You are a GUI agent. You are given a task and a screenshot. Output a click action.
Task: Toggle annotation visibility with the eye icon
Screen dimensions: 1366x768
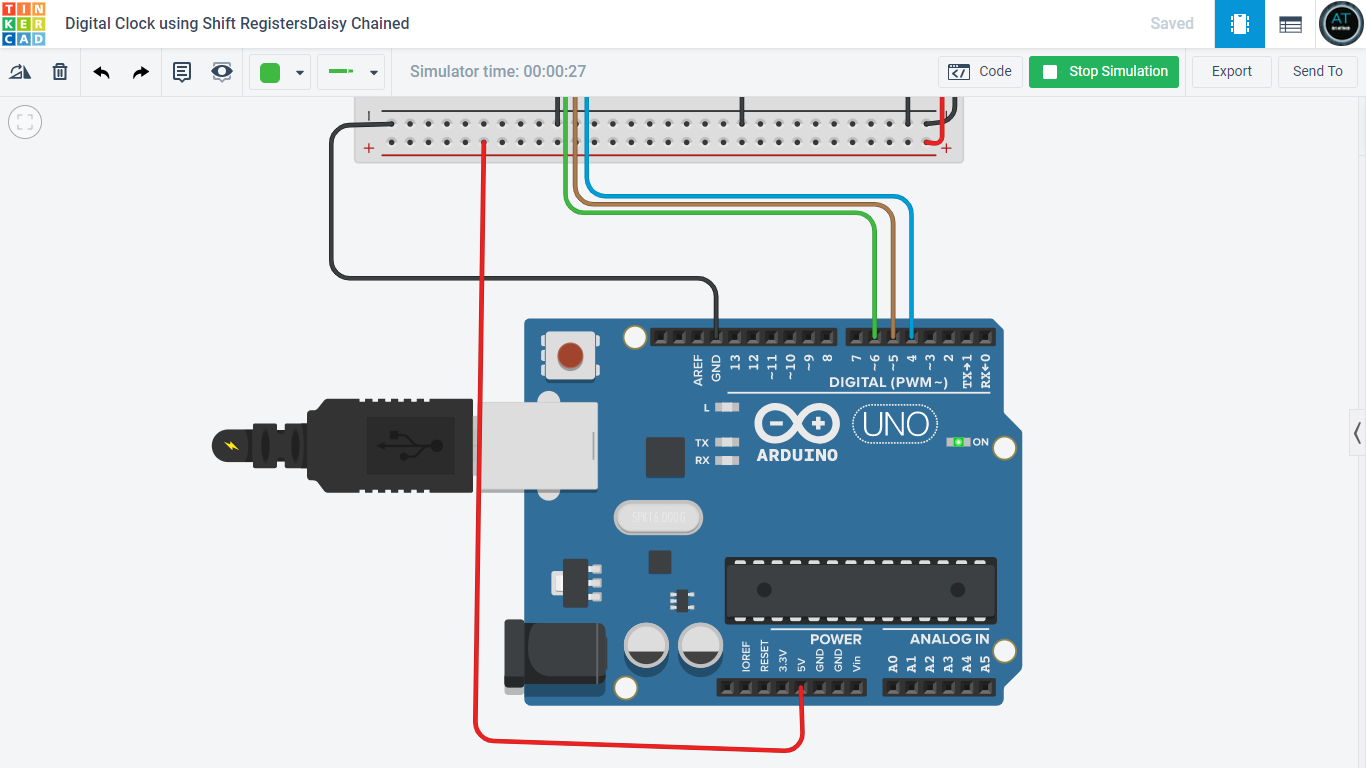tap(221, 71)
